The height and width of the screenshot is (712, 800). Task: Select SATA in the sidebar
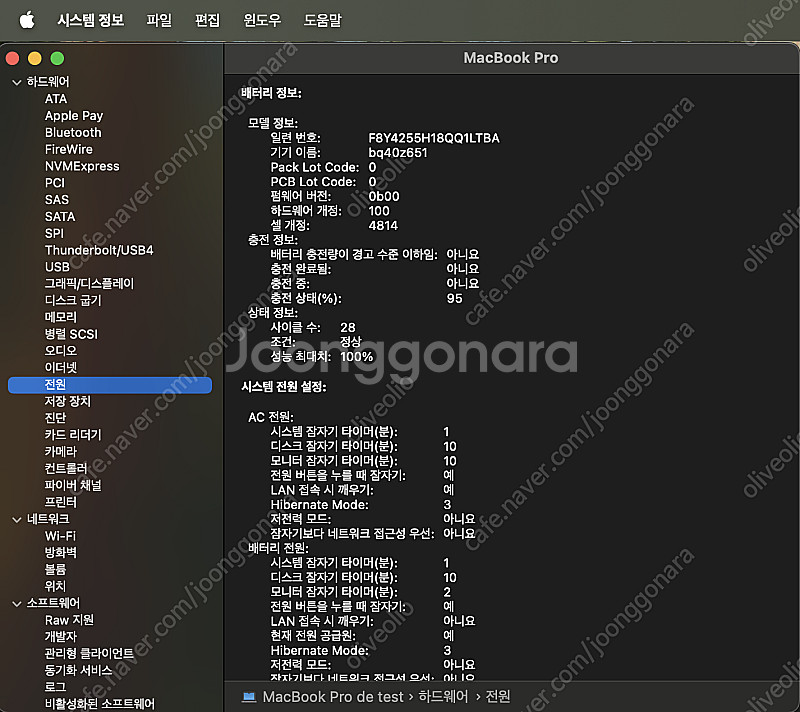click(60, 217)
